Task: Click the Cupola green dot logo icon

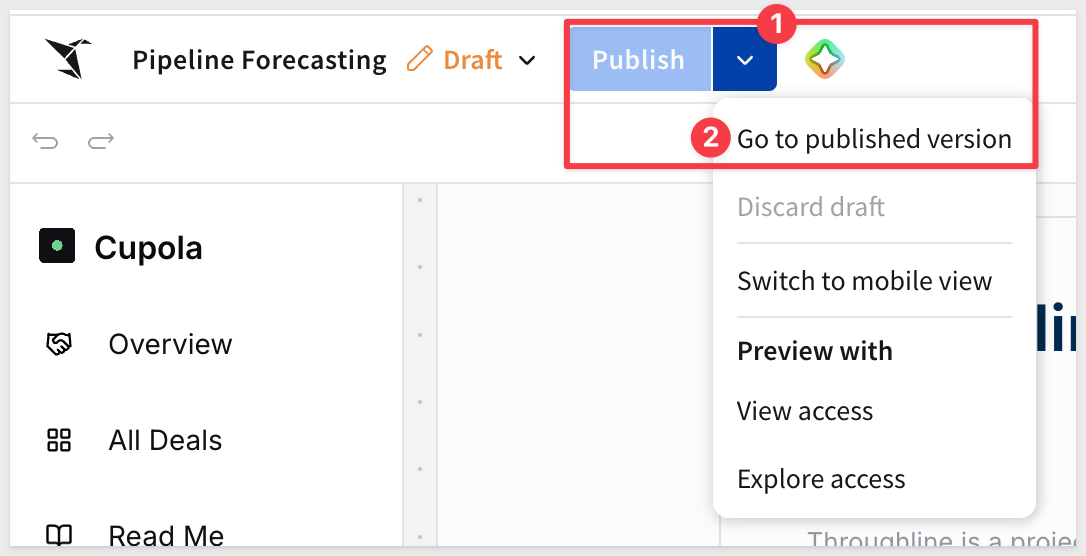Action: [x=57, y=246]
